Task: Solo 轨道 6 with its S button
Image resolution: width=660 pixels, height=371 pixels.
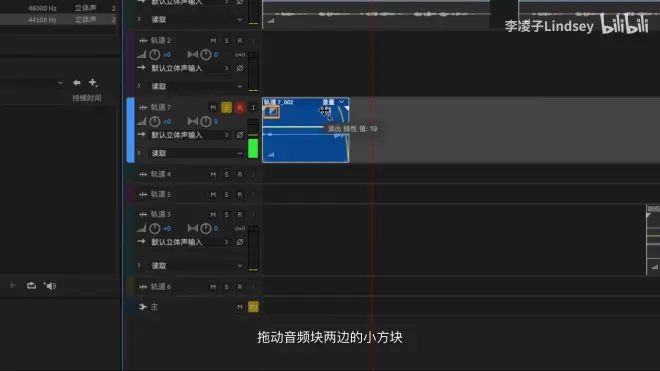Action: tap(226, 287)
